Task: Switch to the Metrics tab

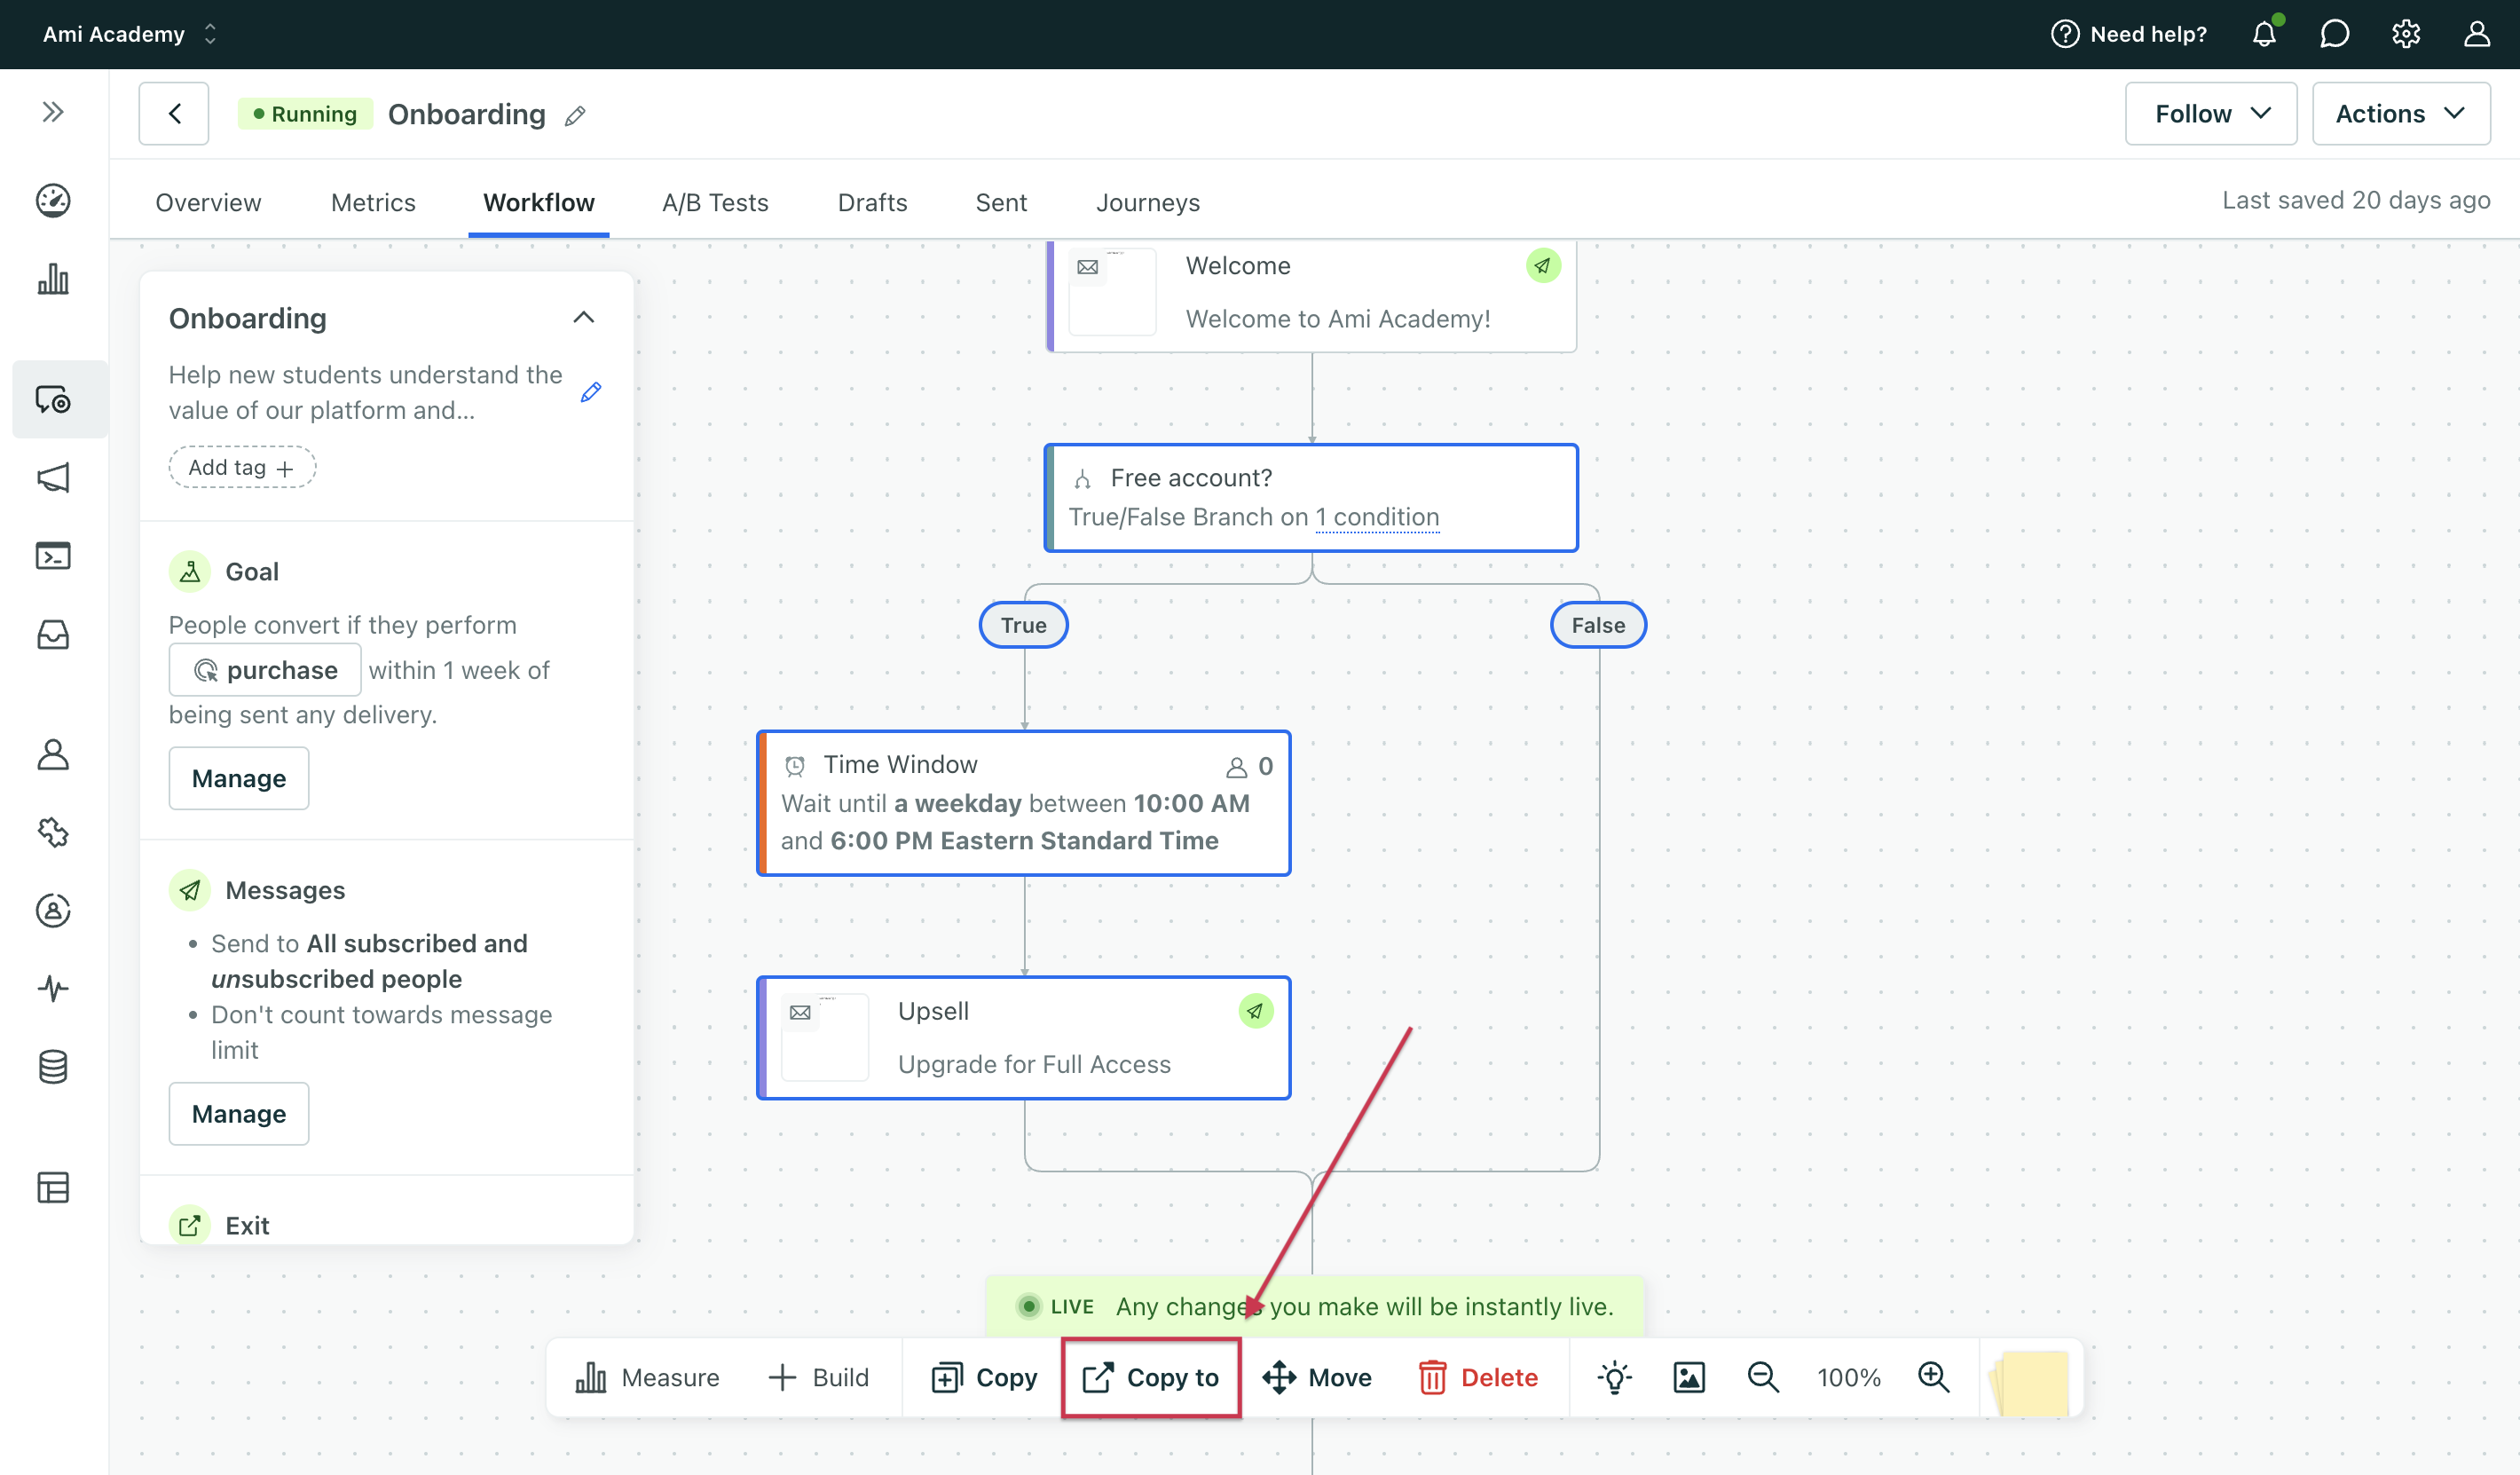Action: [373, 203]
